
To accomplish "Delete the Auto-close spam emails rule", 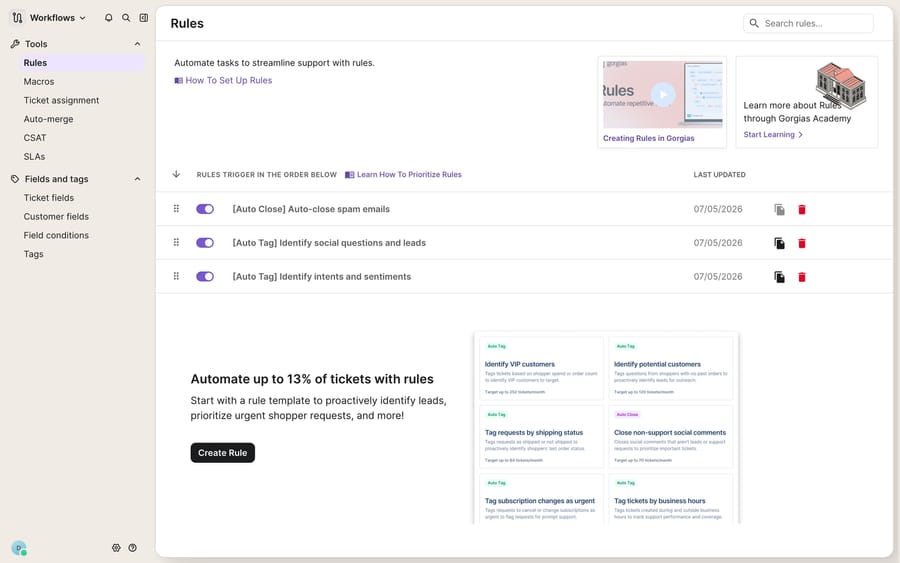I will pos(802,209).
